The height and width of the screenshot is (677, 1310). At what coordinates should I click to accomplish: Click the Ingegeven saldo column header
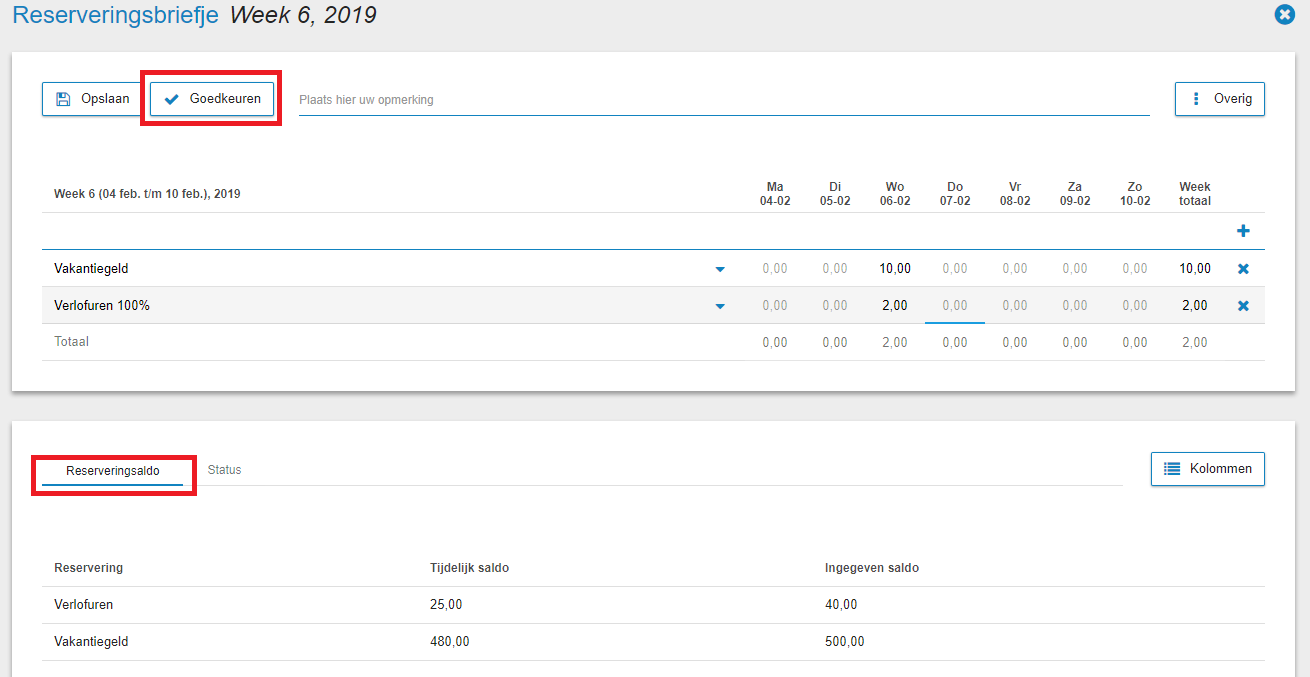coord(872,568)
